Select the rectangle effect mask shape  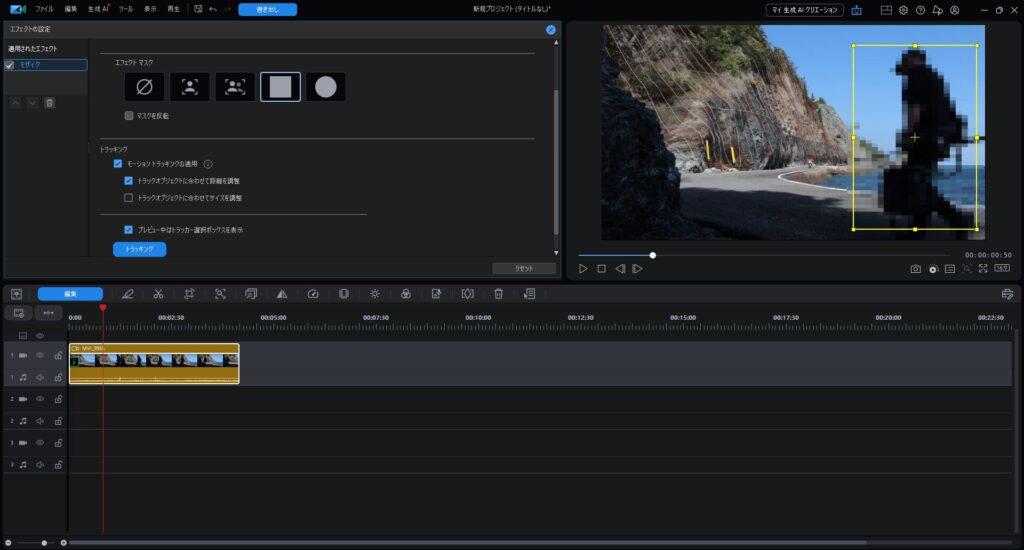click(x=280, y=87)
